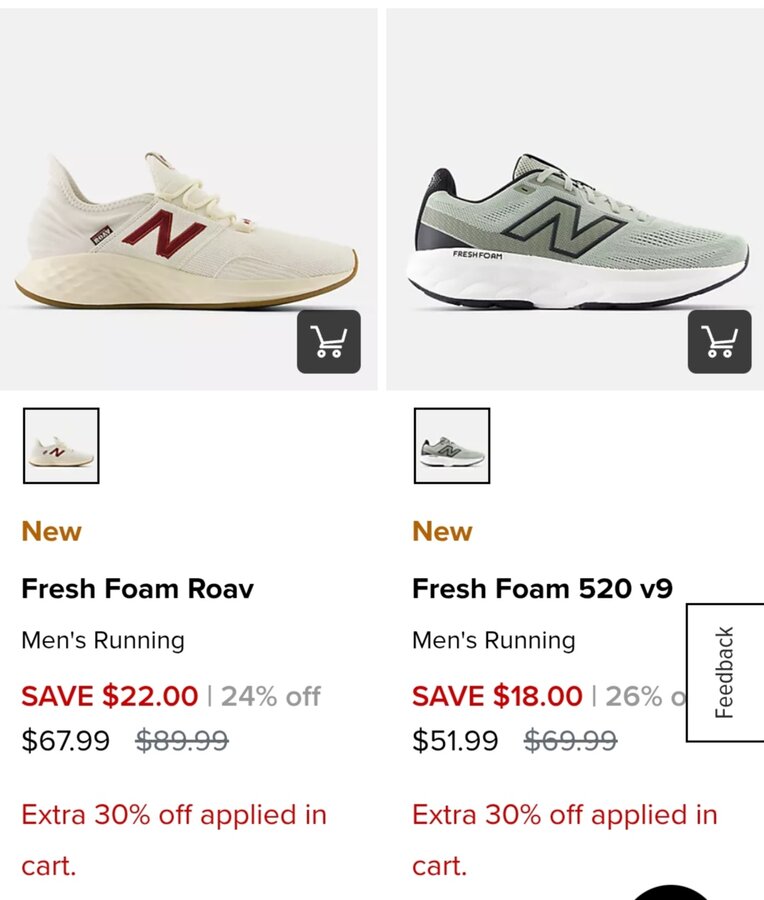Click the $51.99 sale price
764x900 pixels.
pos(456,741)
